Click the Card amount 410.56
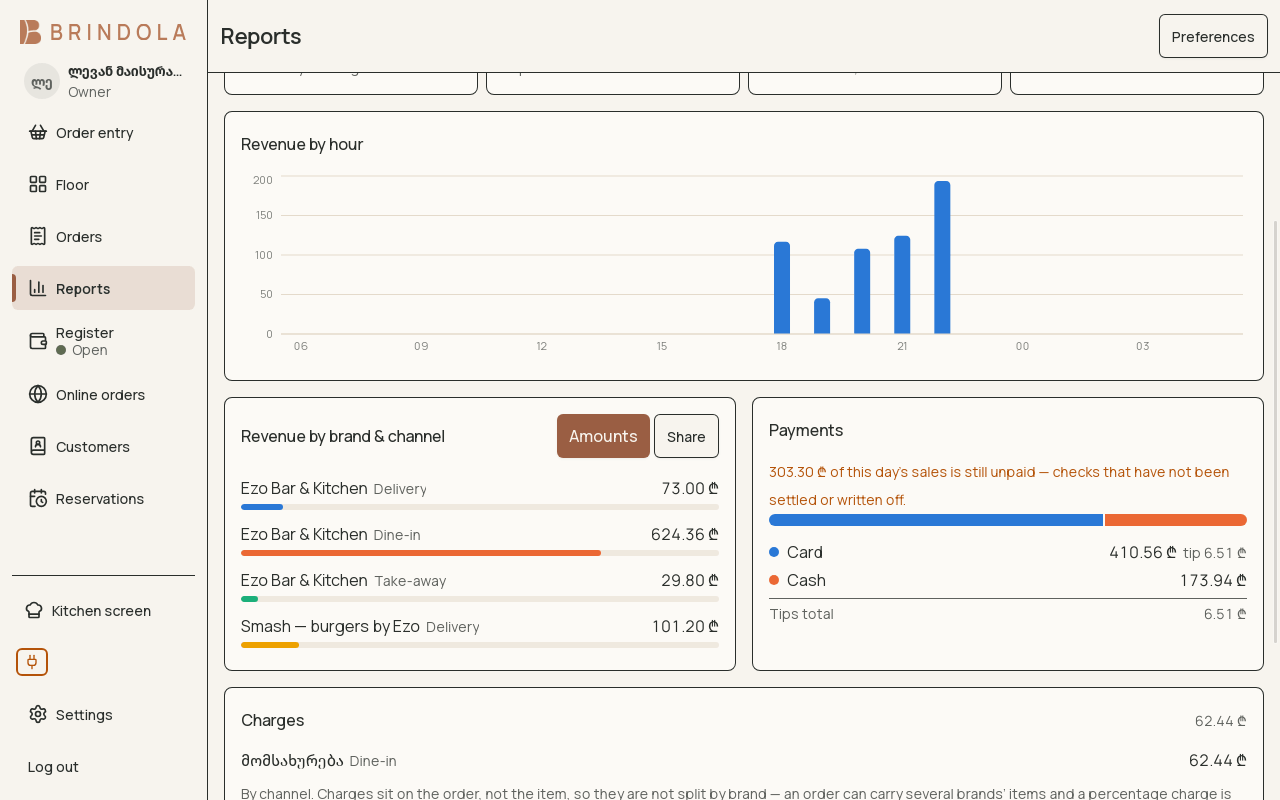The image size is (1280, 800). tap(1143, 552)
